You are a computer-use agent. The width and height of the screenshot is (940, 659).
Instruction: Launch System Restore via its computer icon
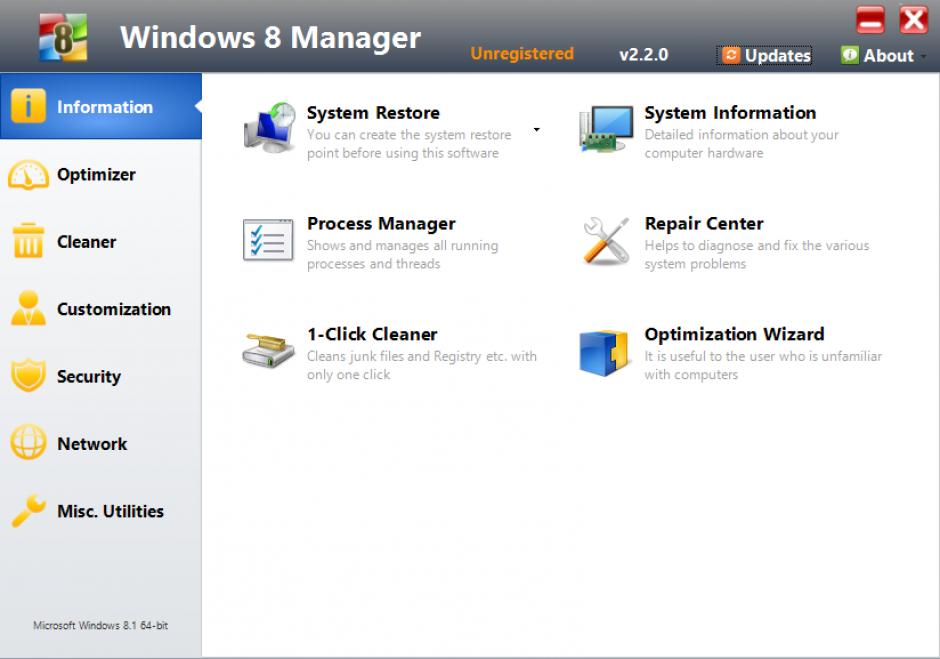[270, 127]
